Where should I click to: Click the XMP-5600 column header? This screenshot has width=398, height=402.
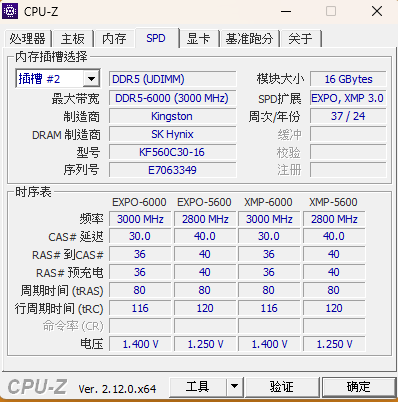coord(333,202)
